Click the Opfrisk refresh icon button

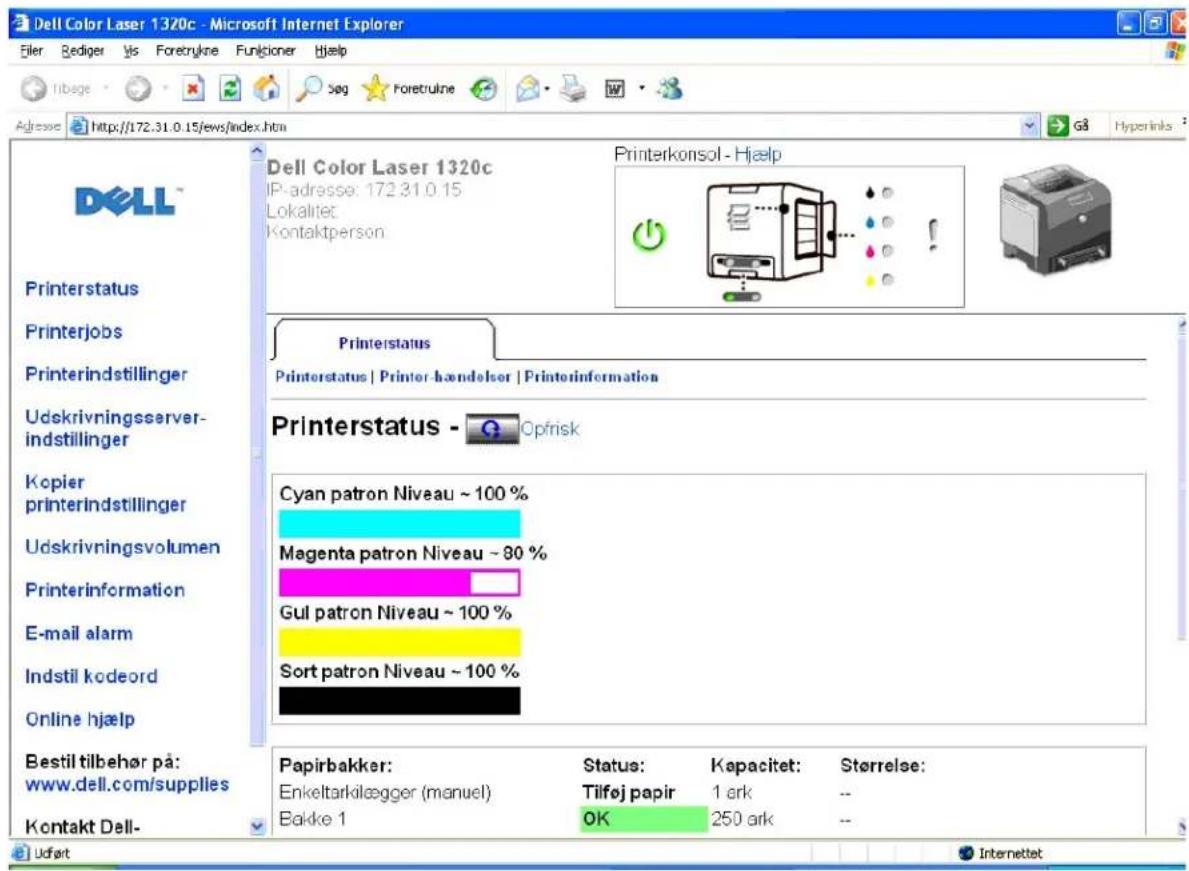tap(492, 429)
